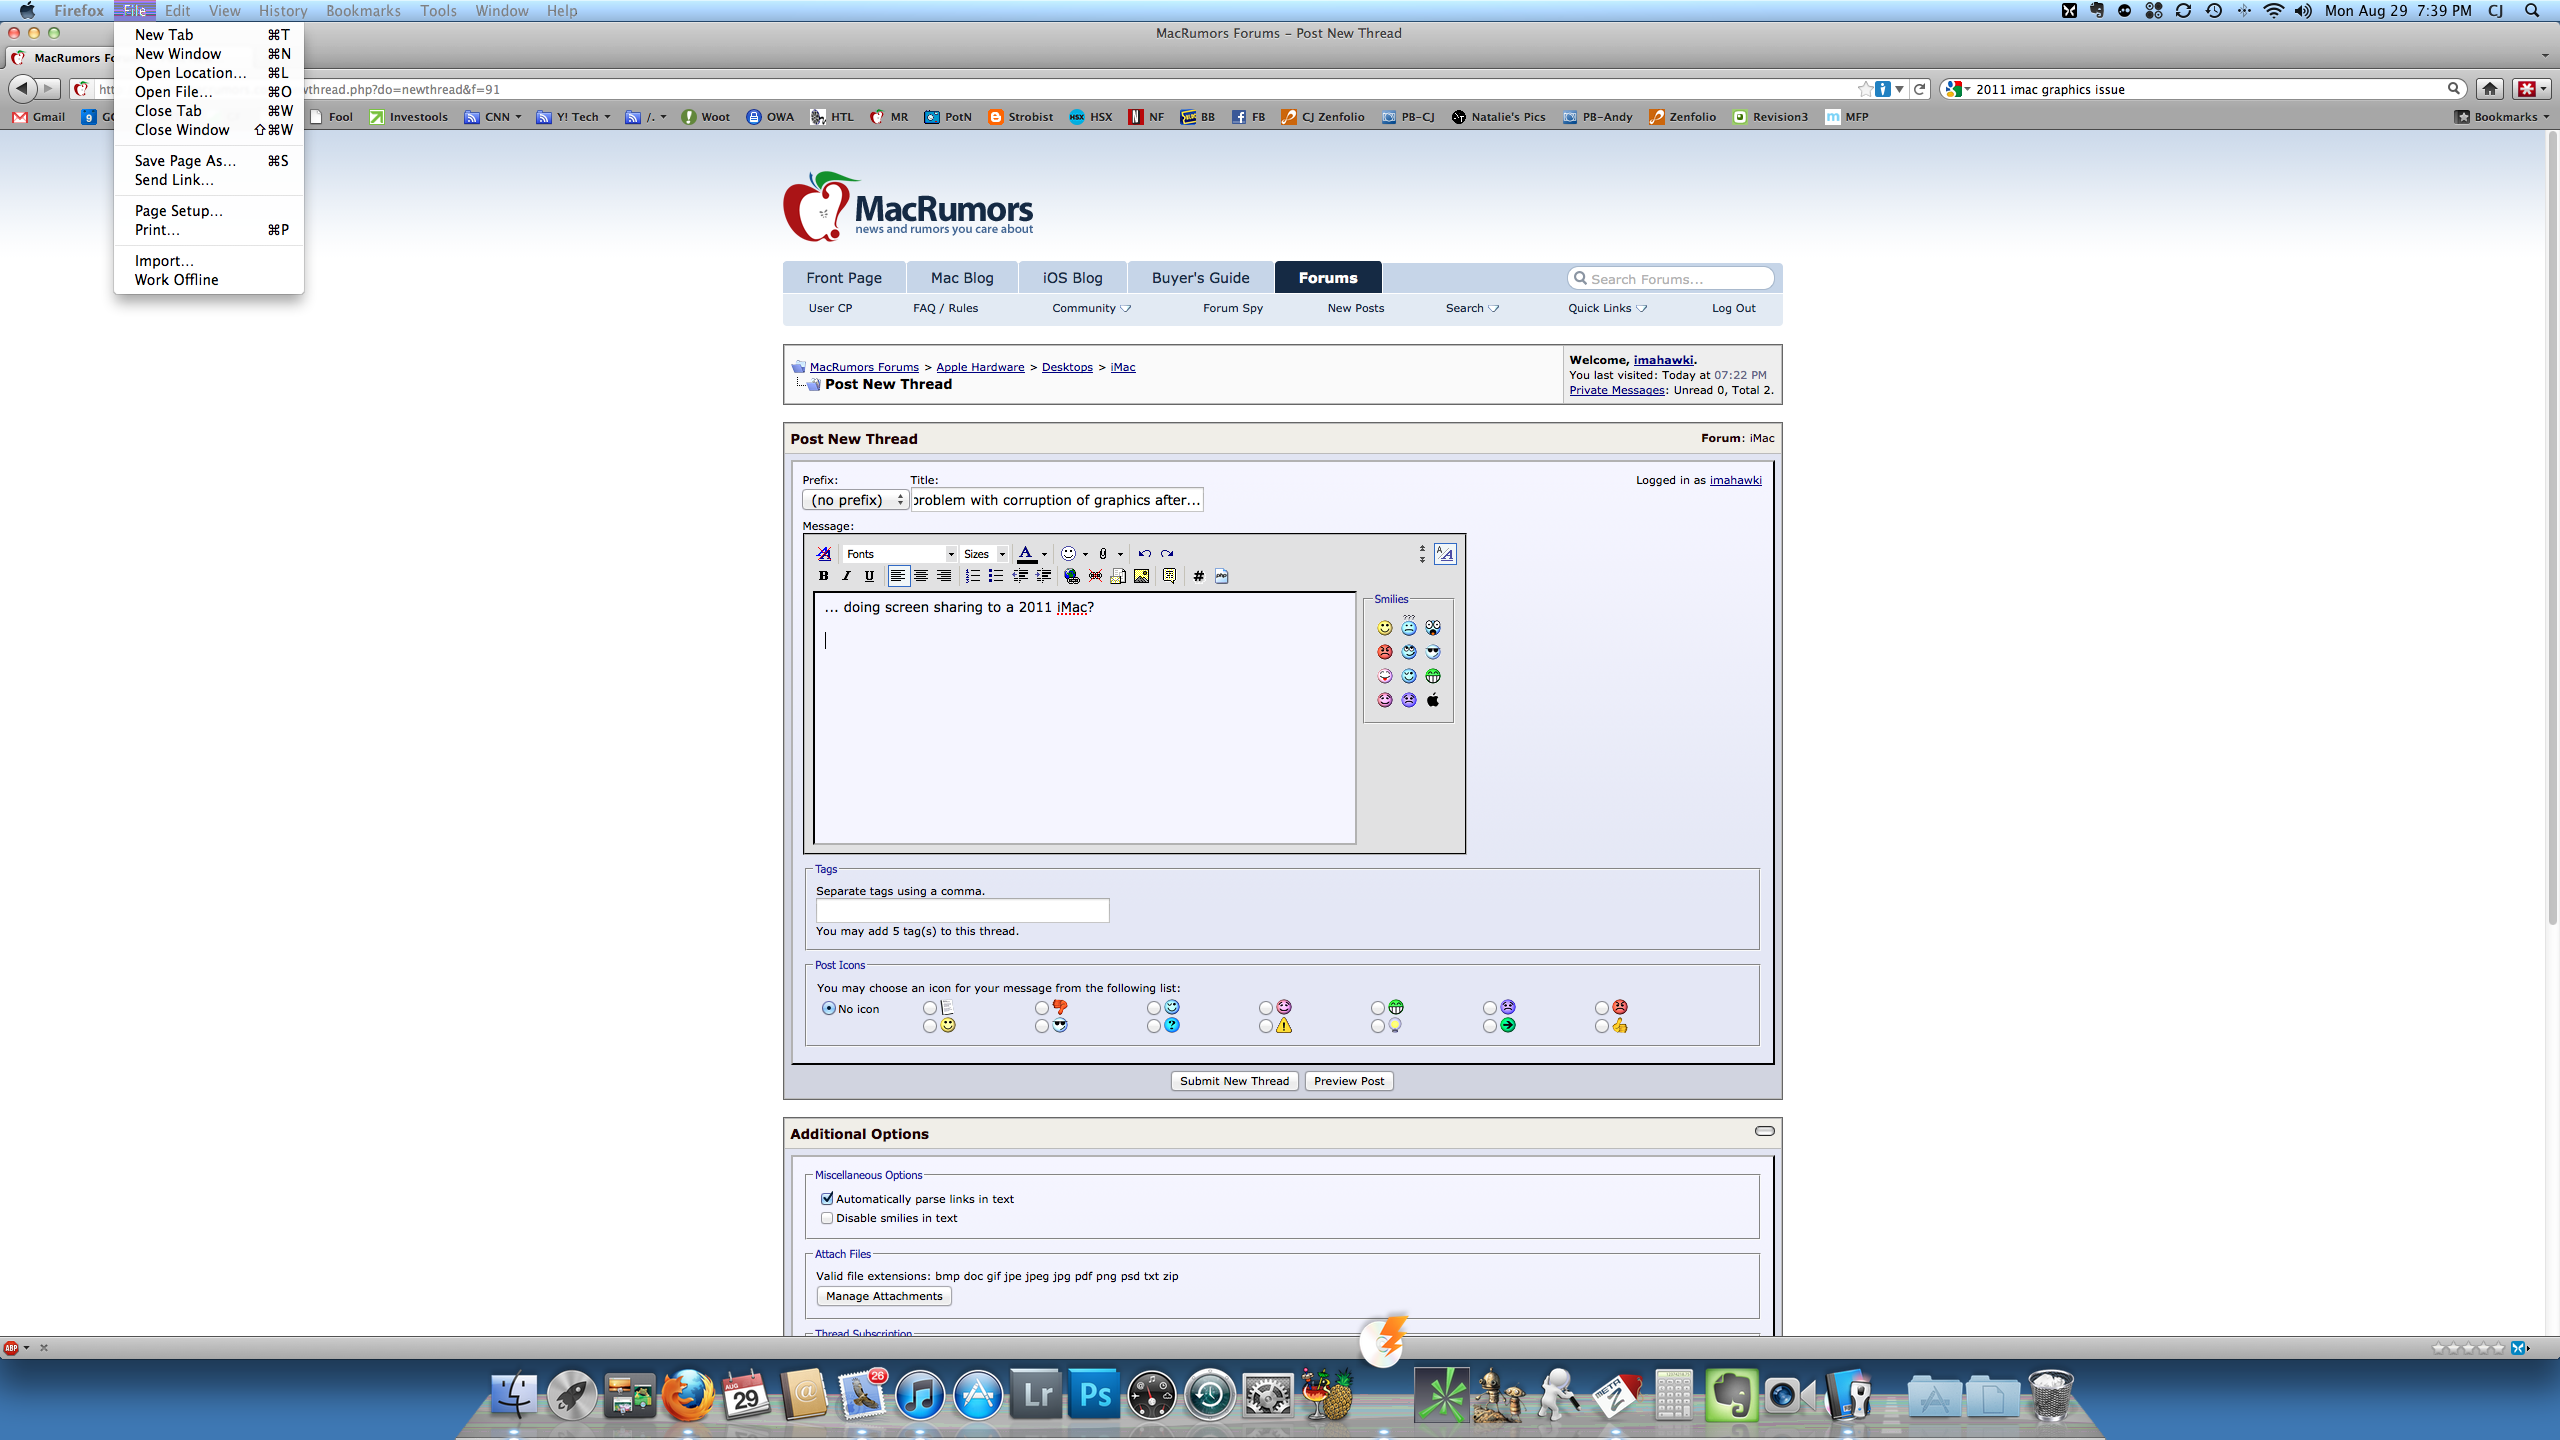Uncheck Automatically parse links in text
The image size is (2560, 1440).
[x=827, y=1198]
